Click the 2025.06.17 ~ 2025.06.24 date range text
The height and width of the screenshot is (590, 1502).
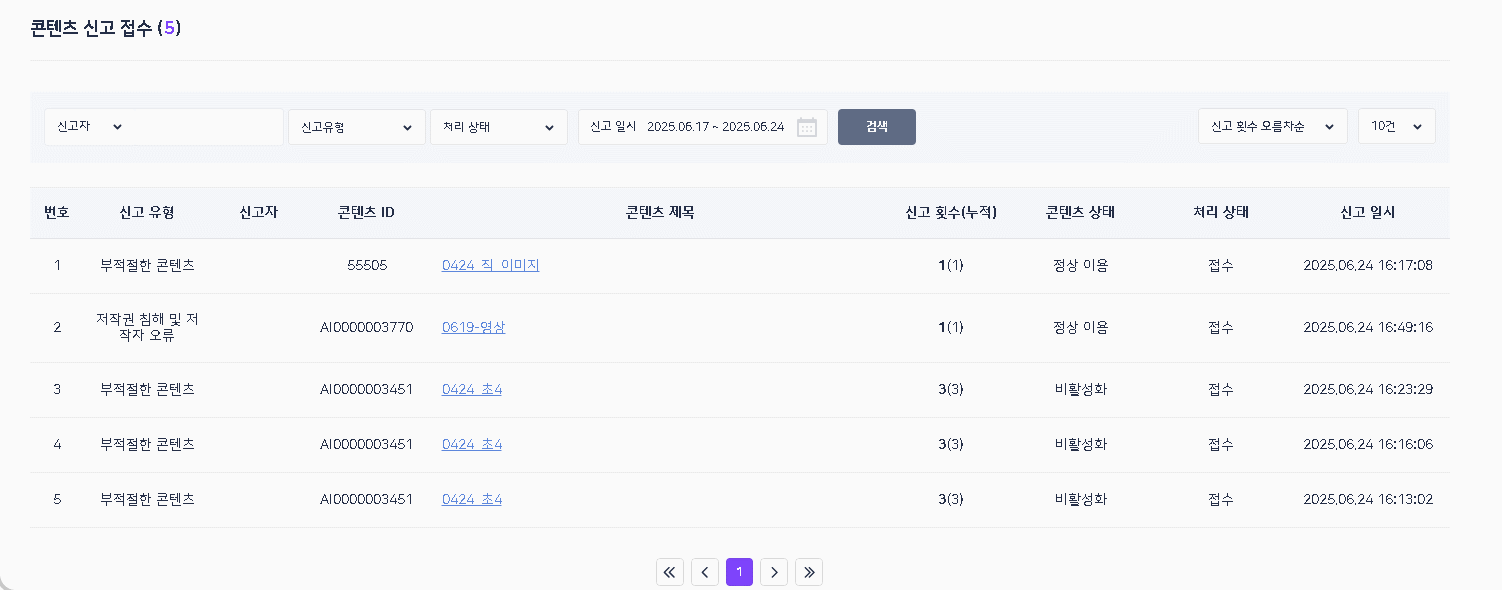point(715,127)
